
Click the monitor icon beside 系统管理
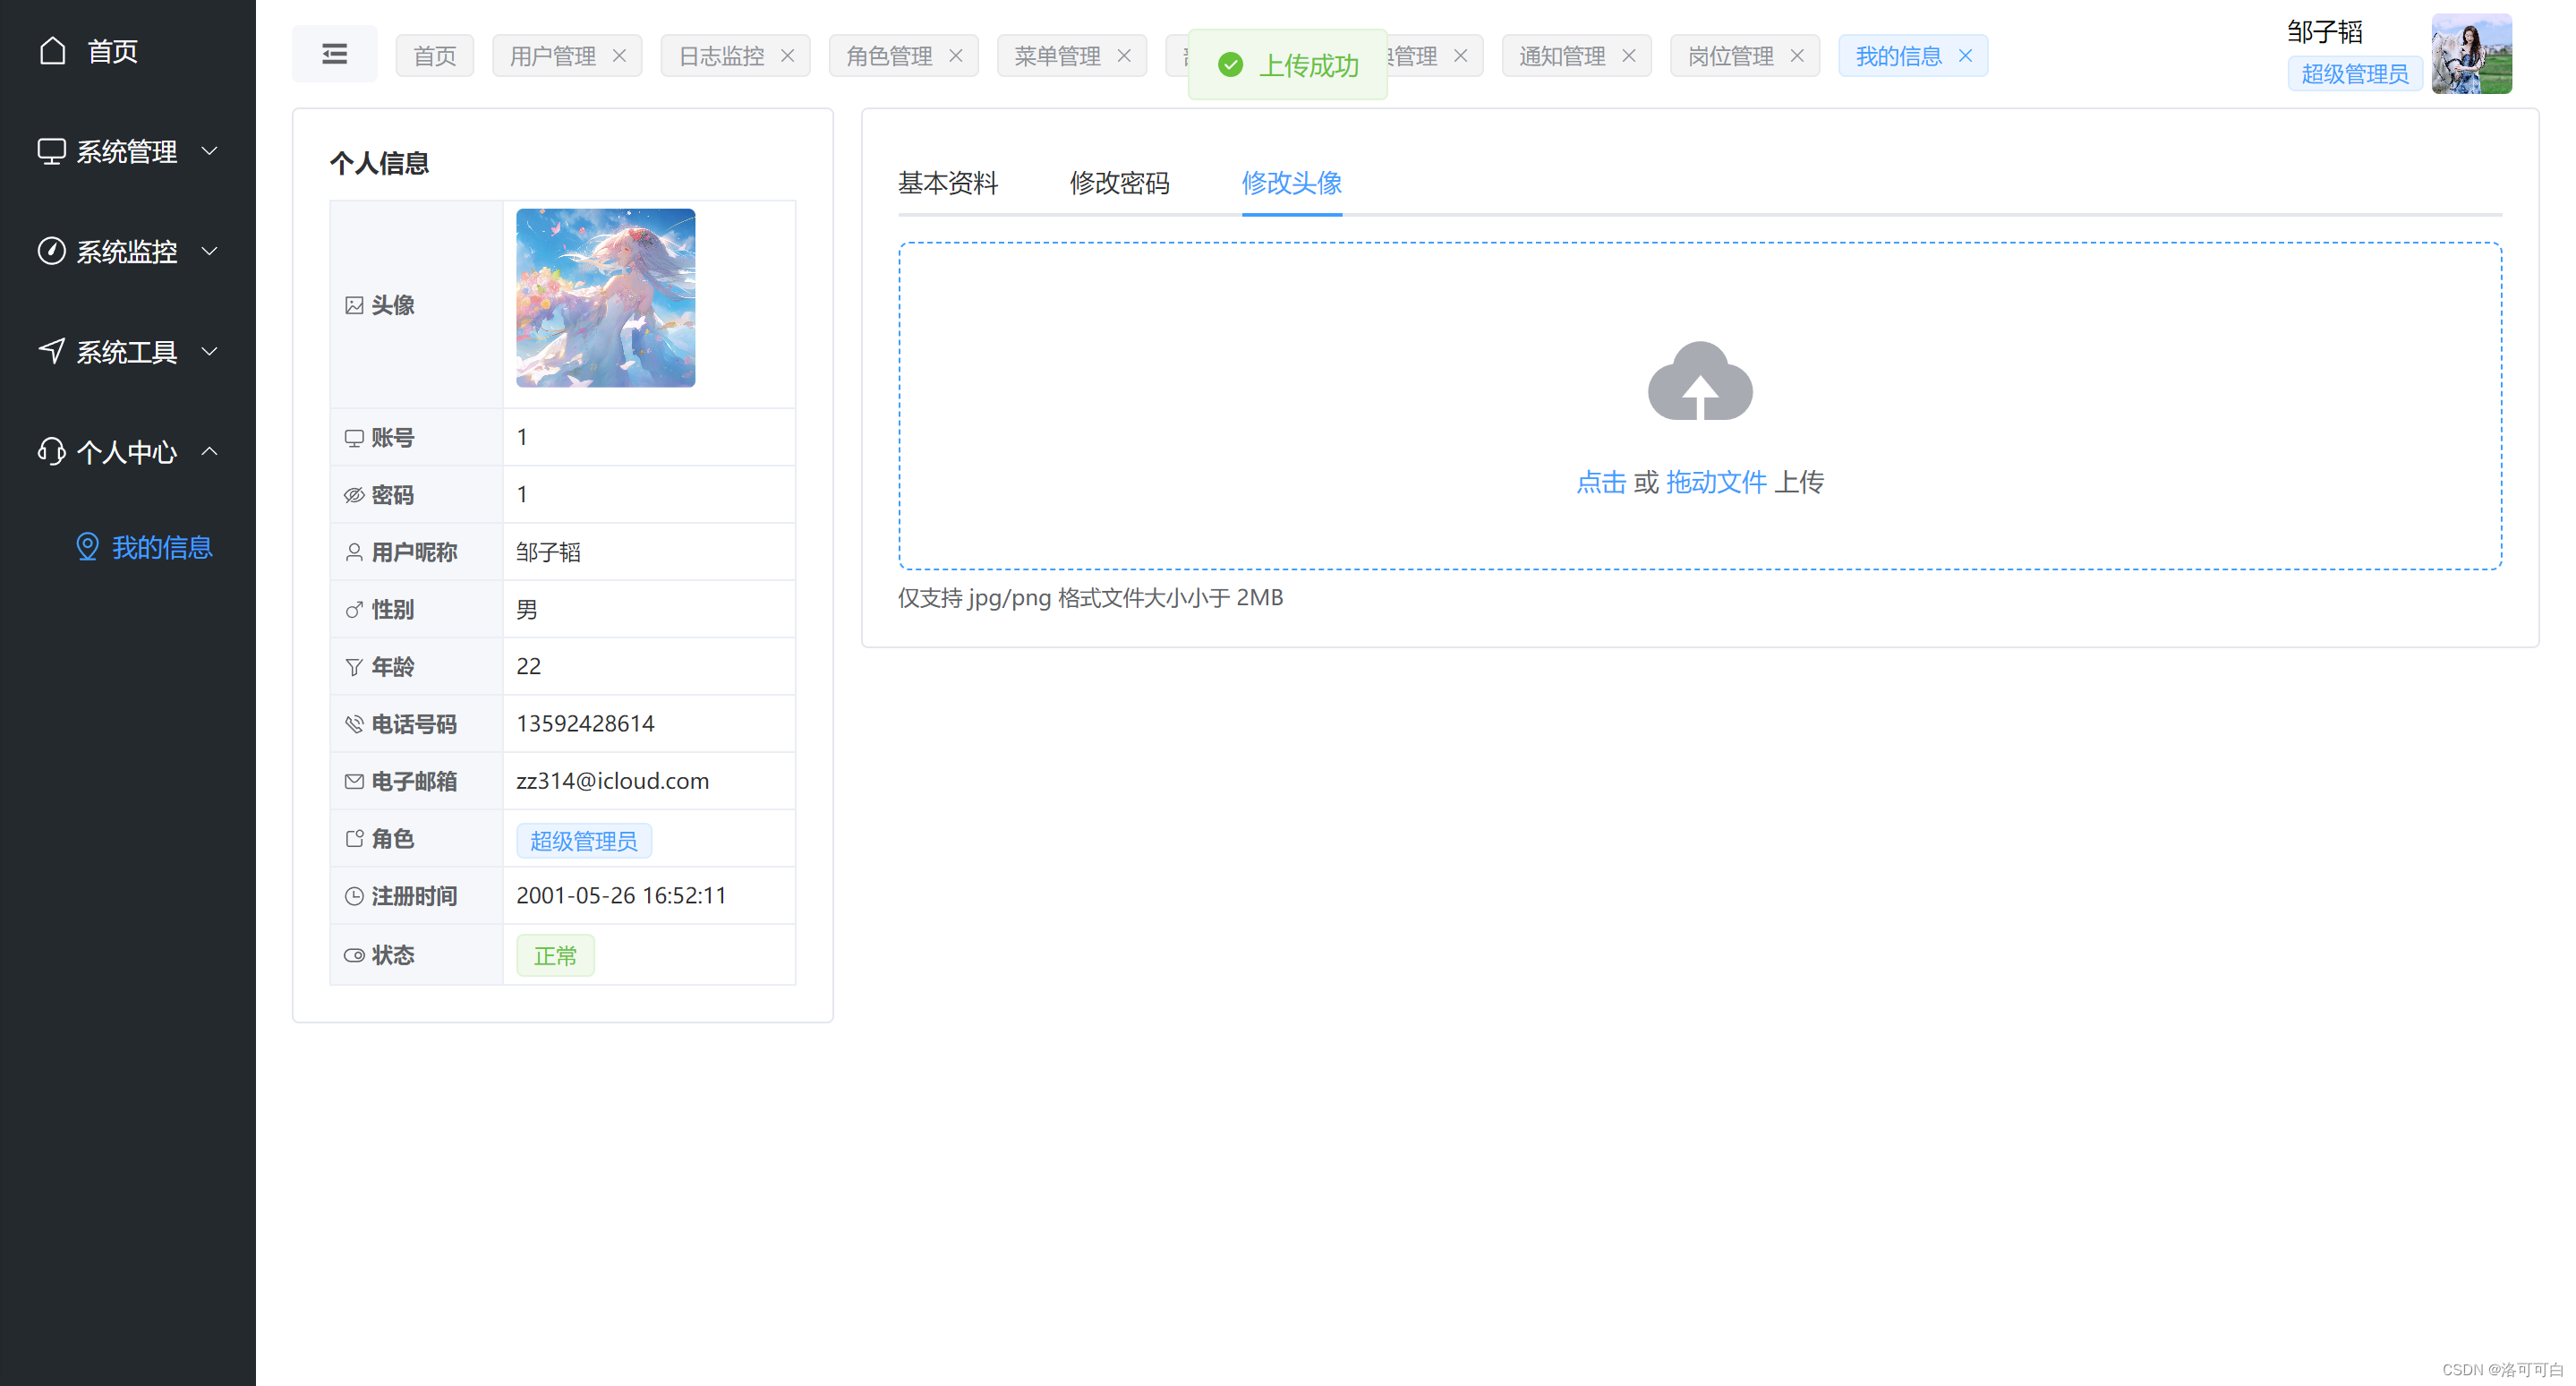51,151
